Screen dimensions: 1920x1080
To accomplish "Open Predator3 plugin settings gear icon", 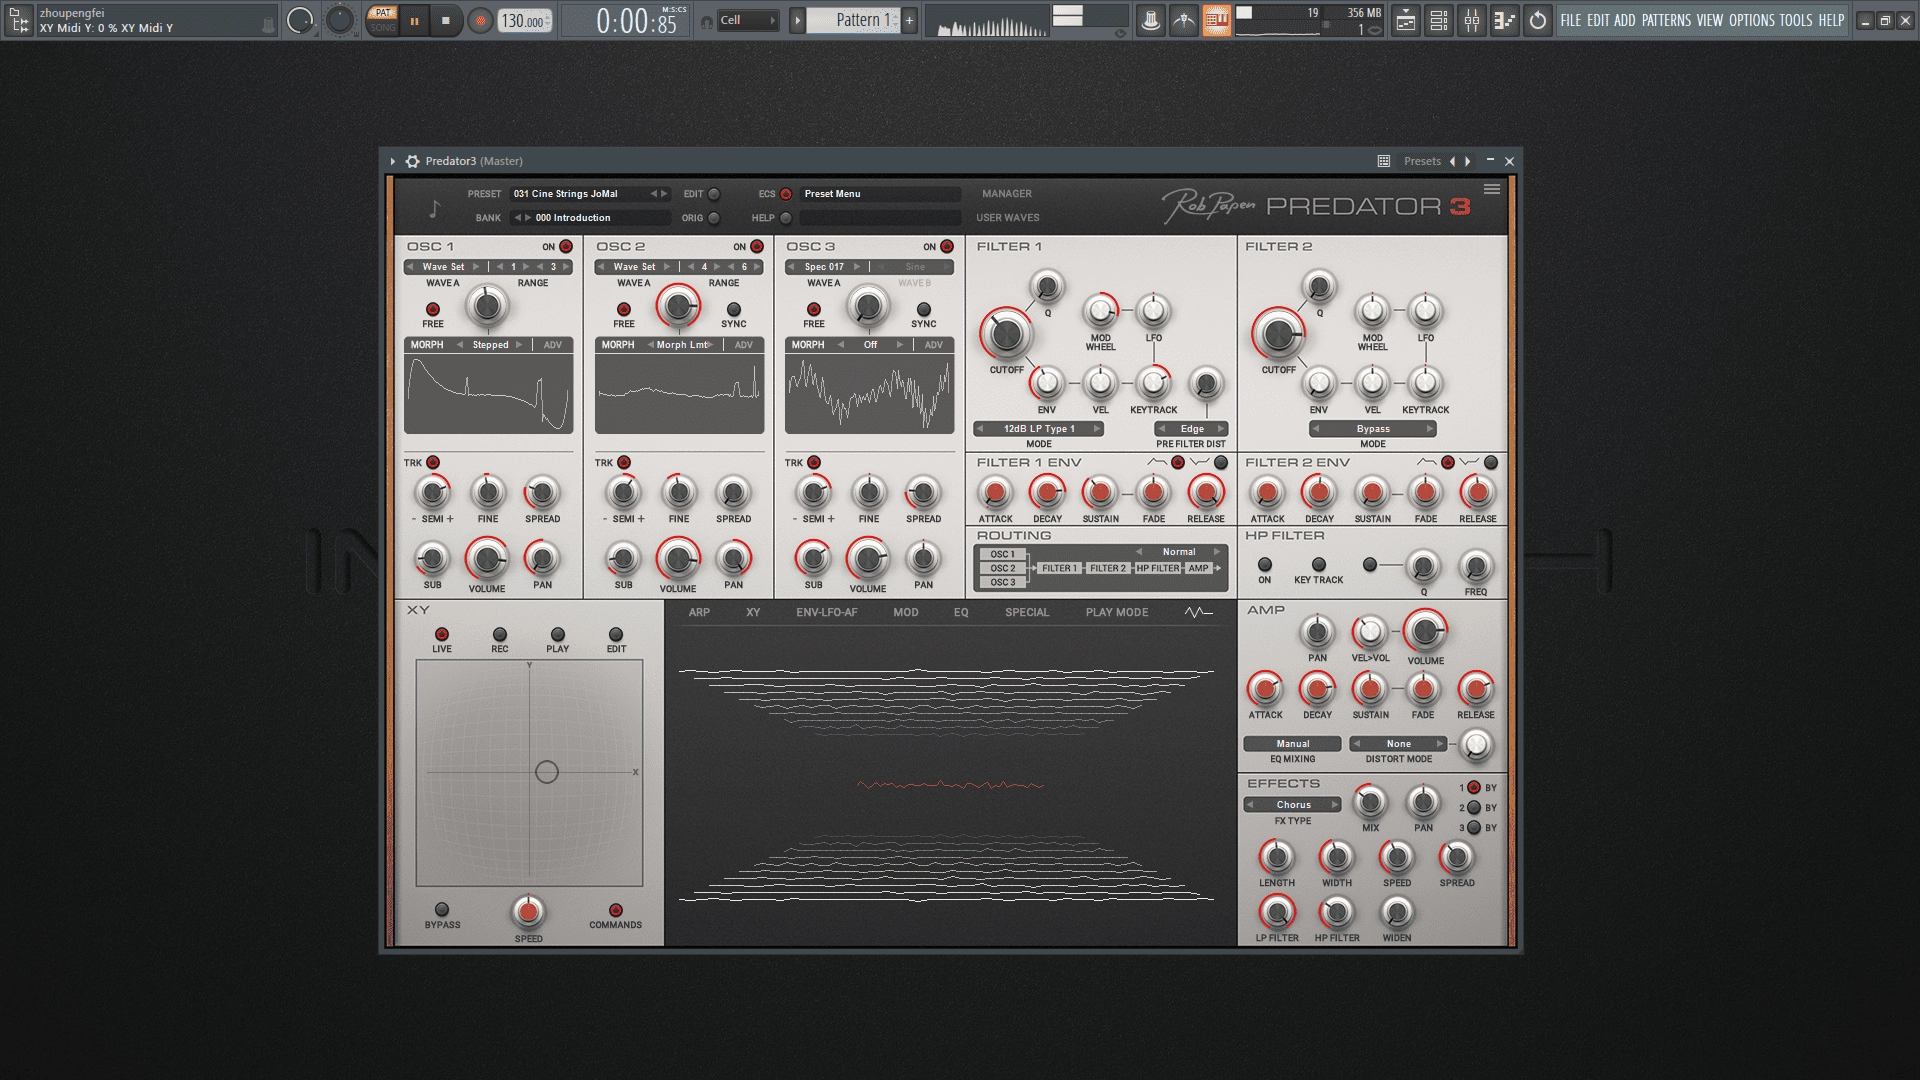I will pyautogui.click(x=412, y=161).
